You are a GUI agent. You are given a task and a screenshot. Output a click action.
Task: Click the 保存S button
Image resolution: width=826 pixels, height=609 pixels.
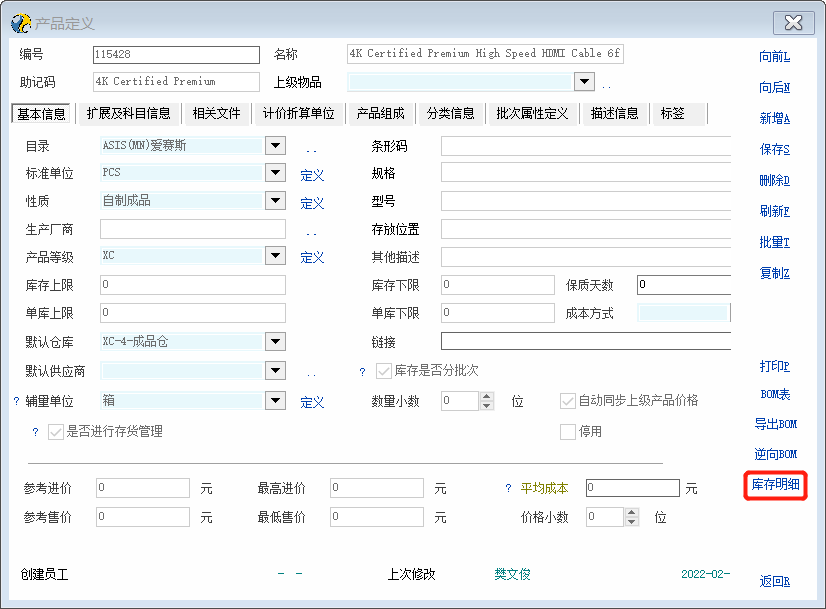774,150
